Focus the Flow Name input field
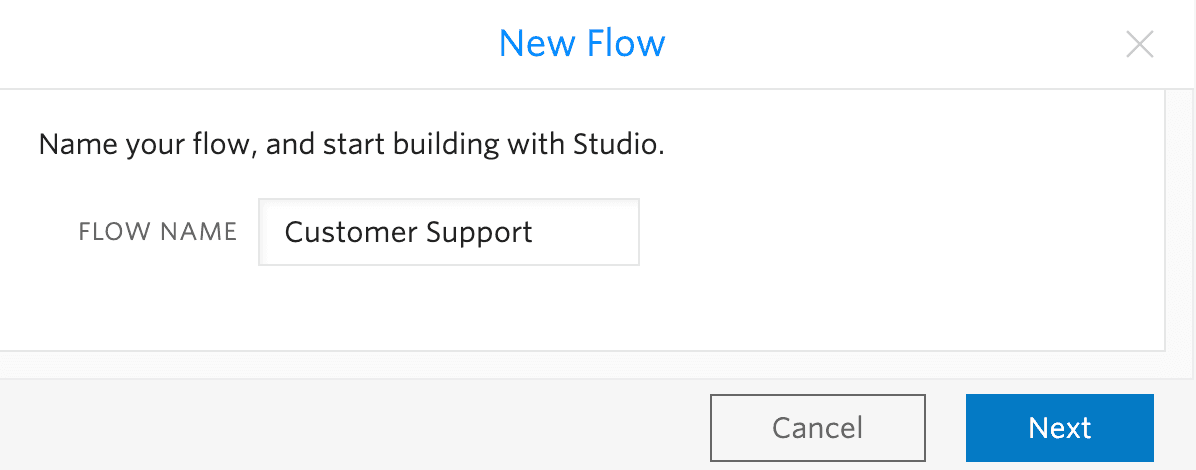Image resolution: width=1196 pixels, height=470 pixels. tap(448, 232)
